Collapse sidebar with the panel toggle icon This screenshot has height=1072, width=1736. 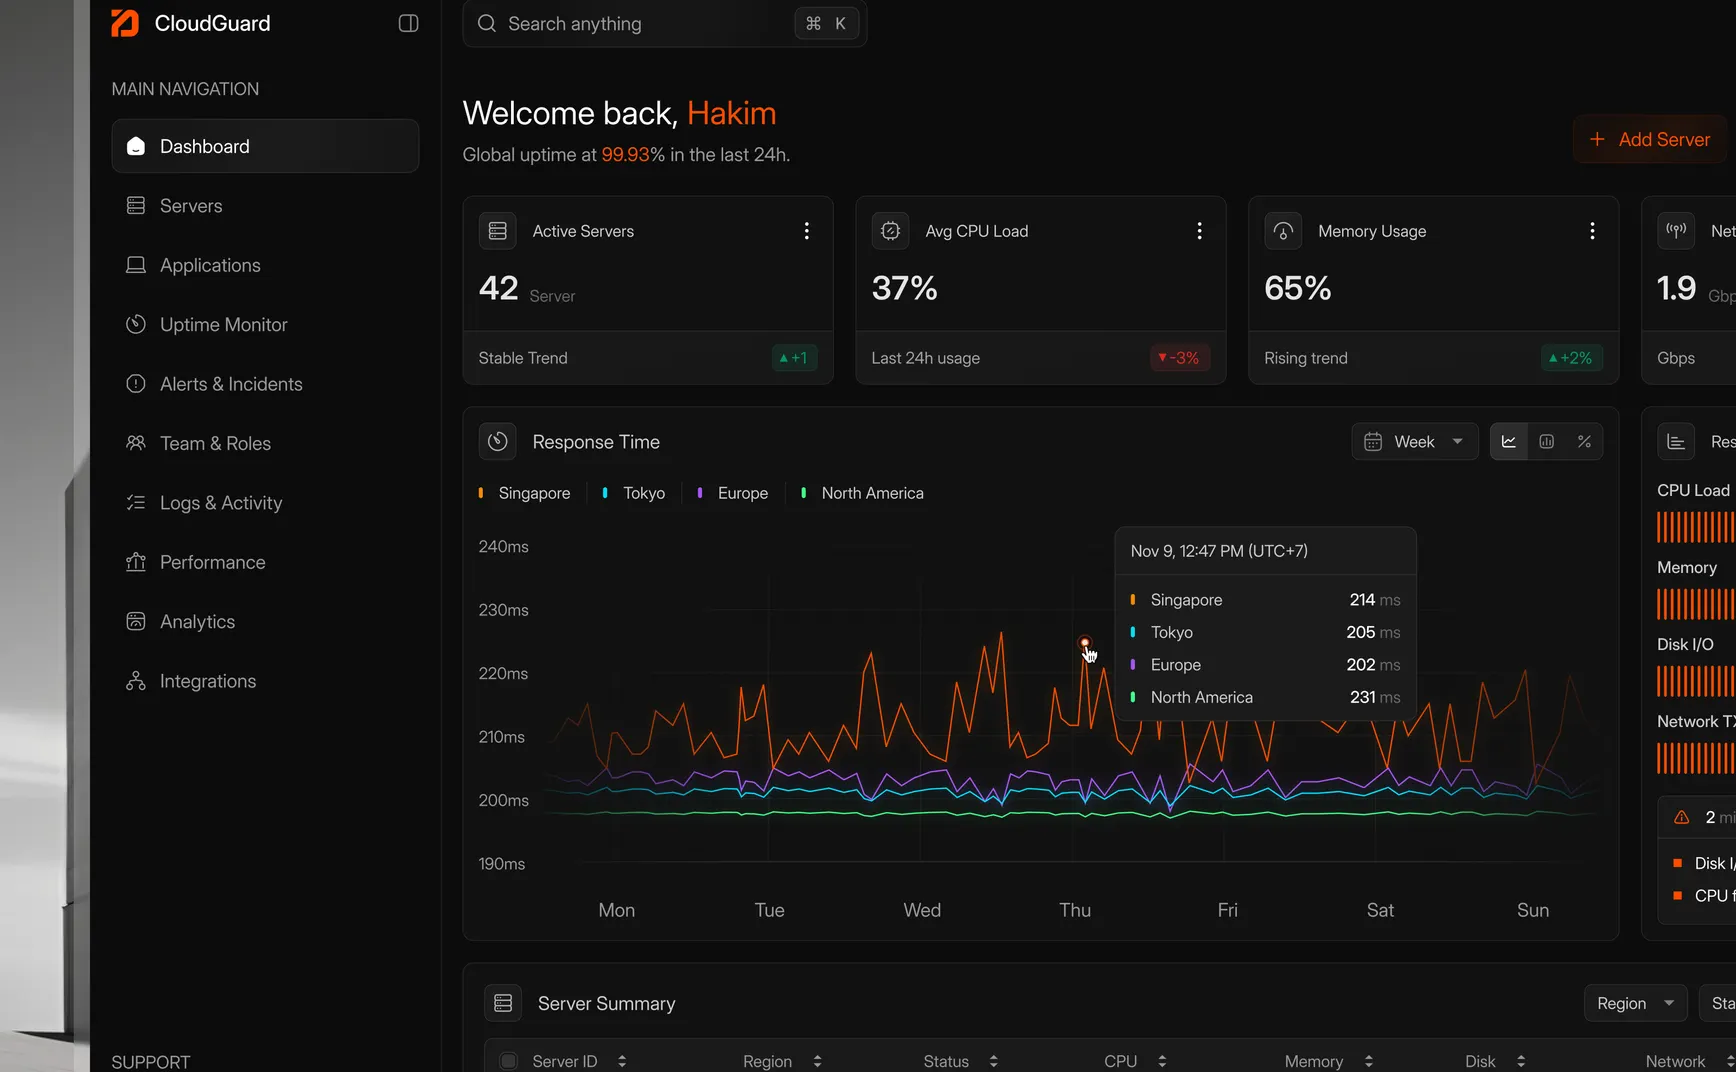pos(408,23)
